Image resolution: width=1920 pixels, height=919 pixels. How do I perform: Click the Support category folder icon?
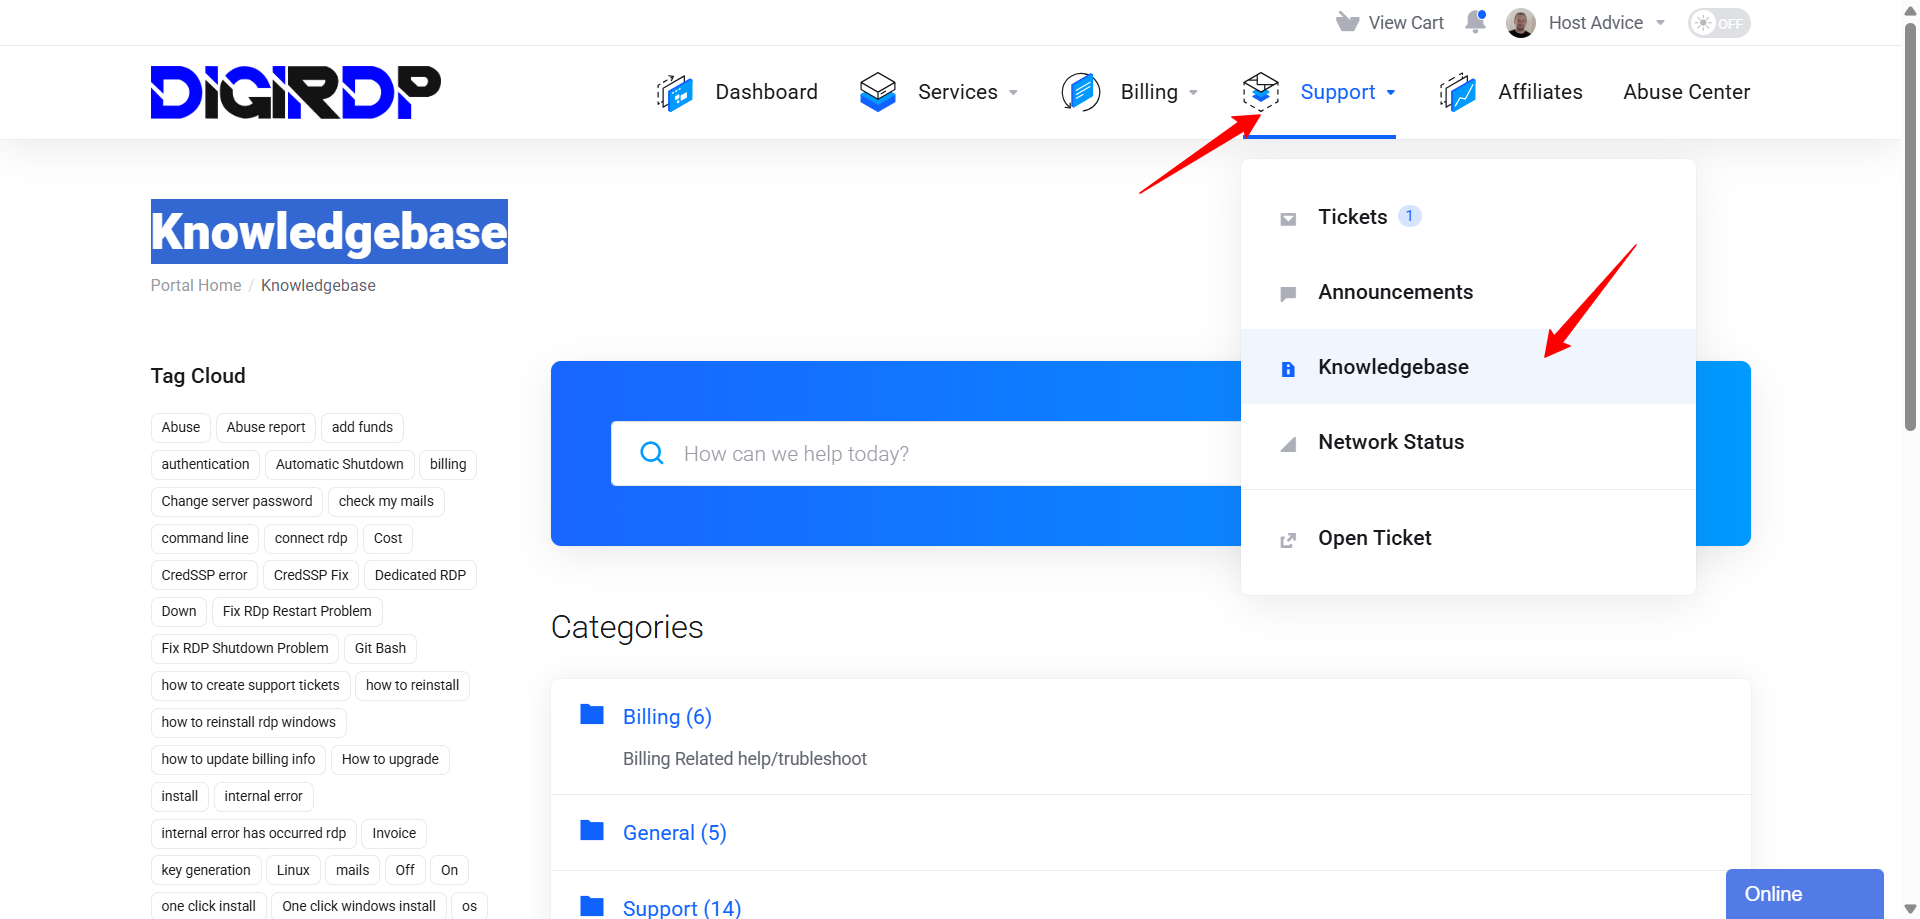pos(592,906)
